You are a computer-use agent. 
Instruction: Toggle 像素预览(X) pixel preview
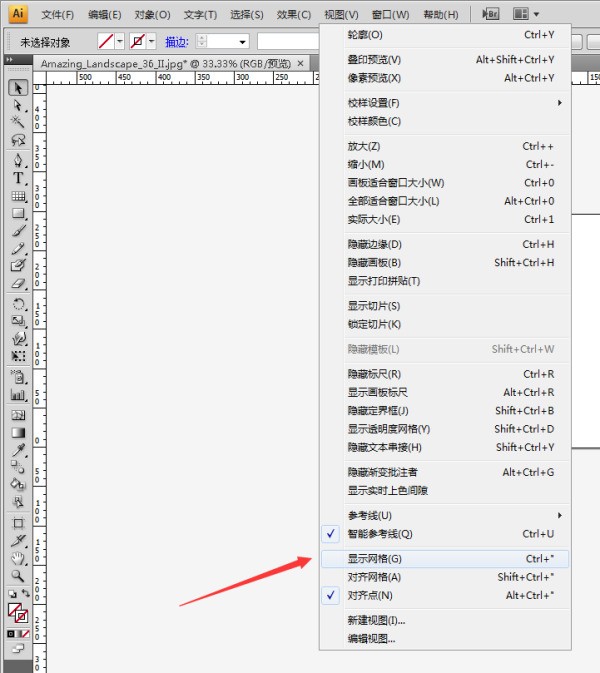pos(445,78)
